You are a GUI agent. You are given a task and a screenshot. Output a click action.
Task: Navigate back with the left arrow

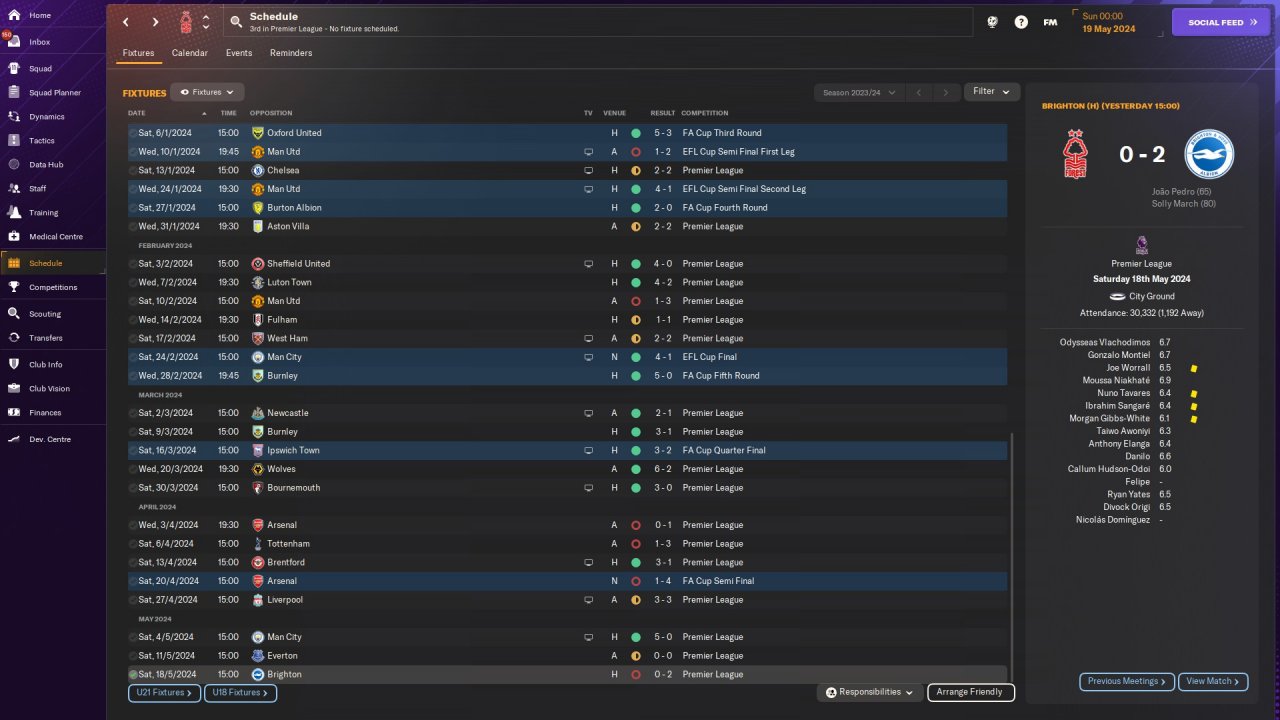[125, 22]
